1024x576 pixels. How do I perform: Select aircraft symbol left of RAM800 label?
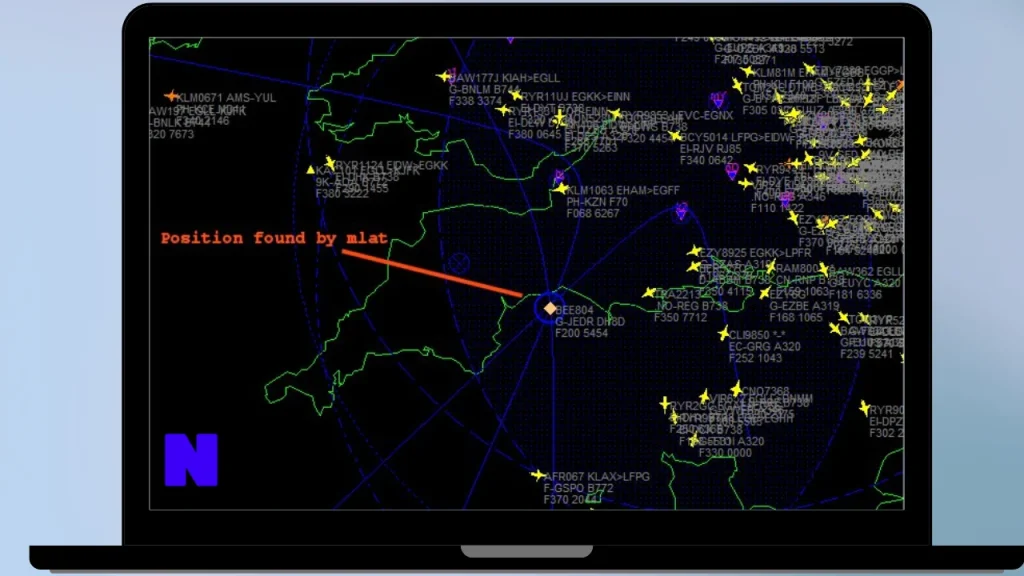771,266
